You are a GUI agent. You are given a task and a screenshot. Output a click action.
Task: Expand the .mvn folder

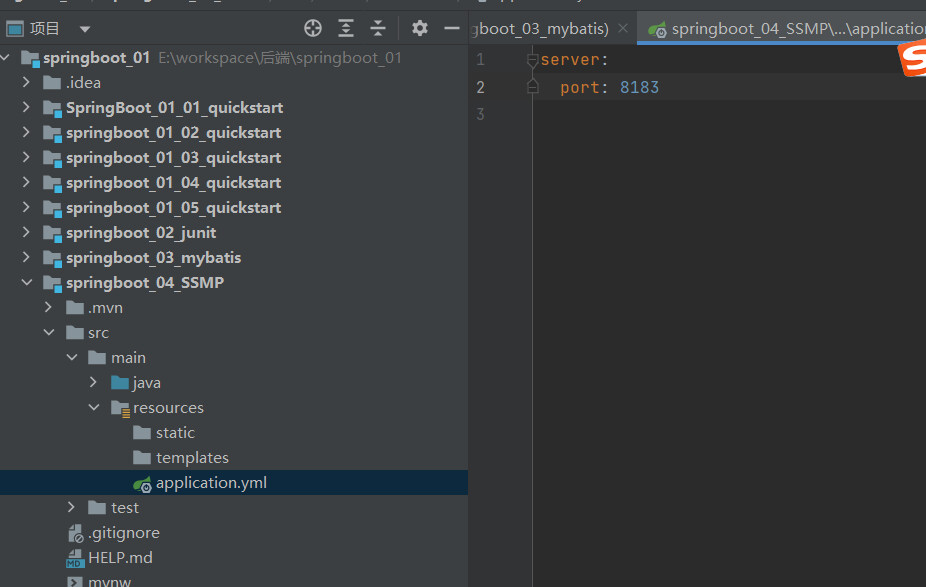tap(49, 307)
